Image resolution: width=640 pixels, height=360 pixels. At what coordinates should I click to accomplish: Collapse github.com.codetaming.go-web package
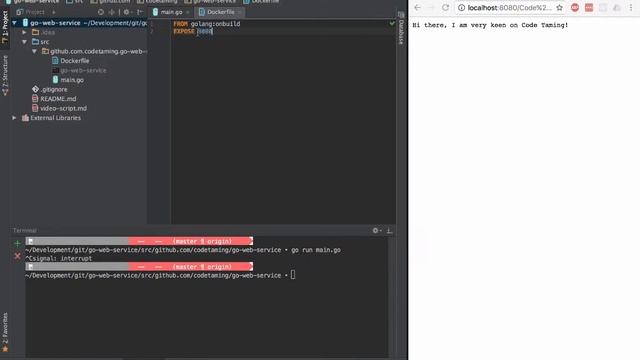[x=35, y=51]
